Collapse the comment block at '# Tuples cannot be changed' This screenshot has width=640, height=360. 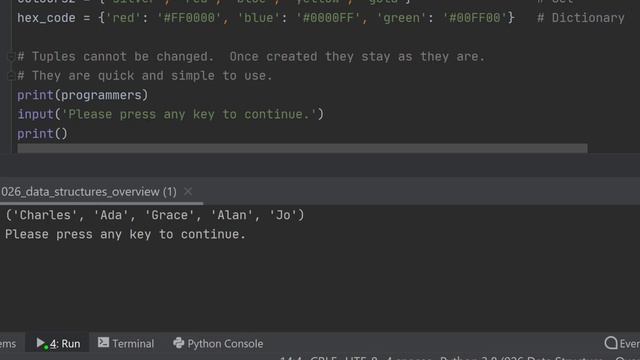click(x=11, y=57)
